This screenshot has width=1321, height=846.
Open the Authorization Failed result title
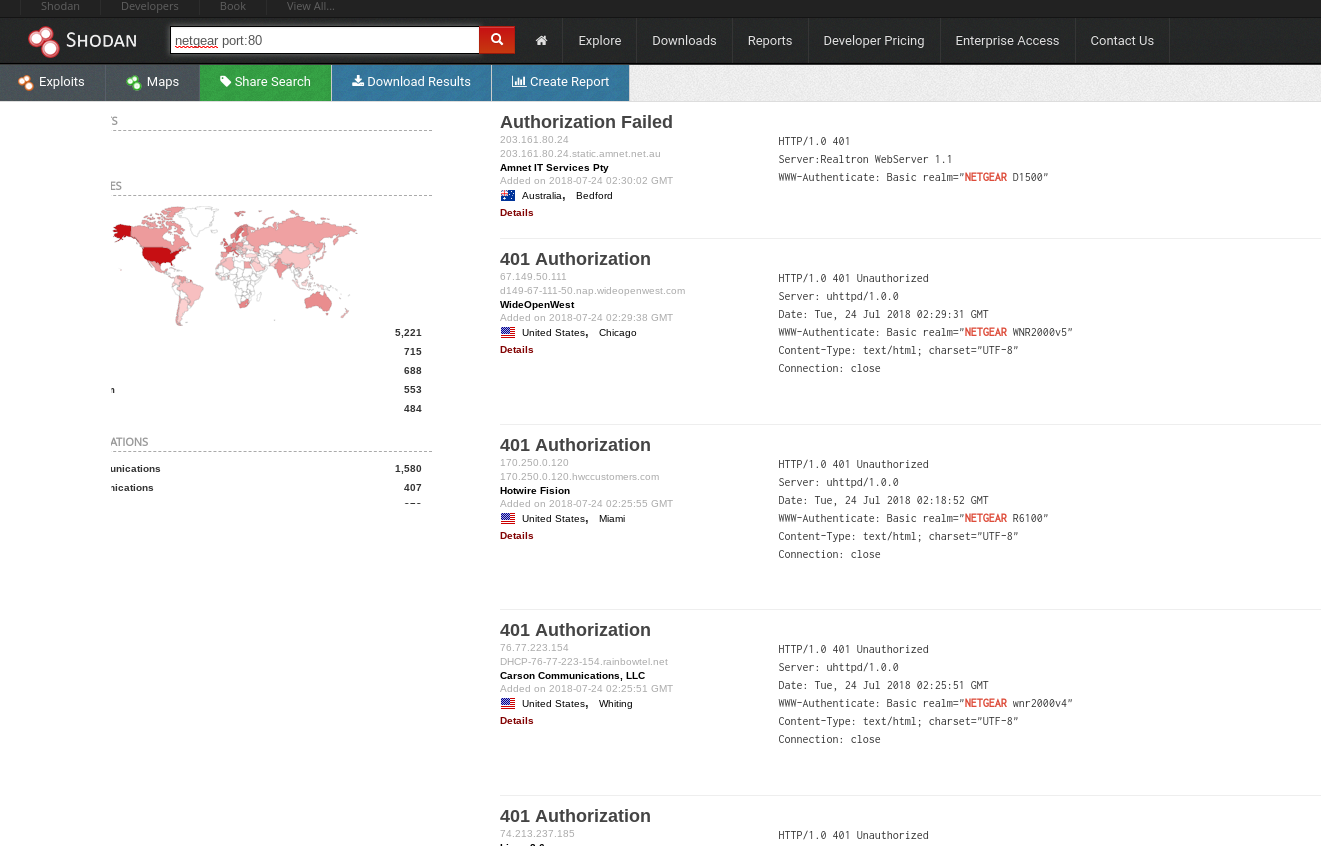[586, 122]
